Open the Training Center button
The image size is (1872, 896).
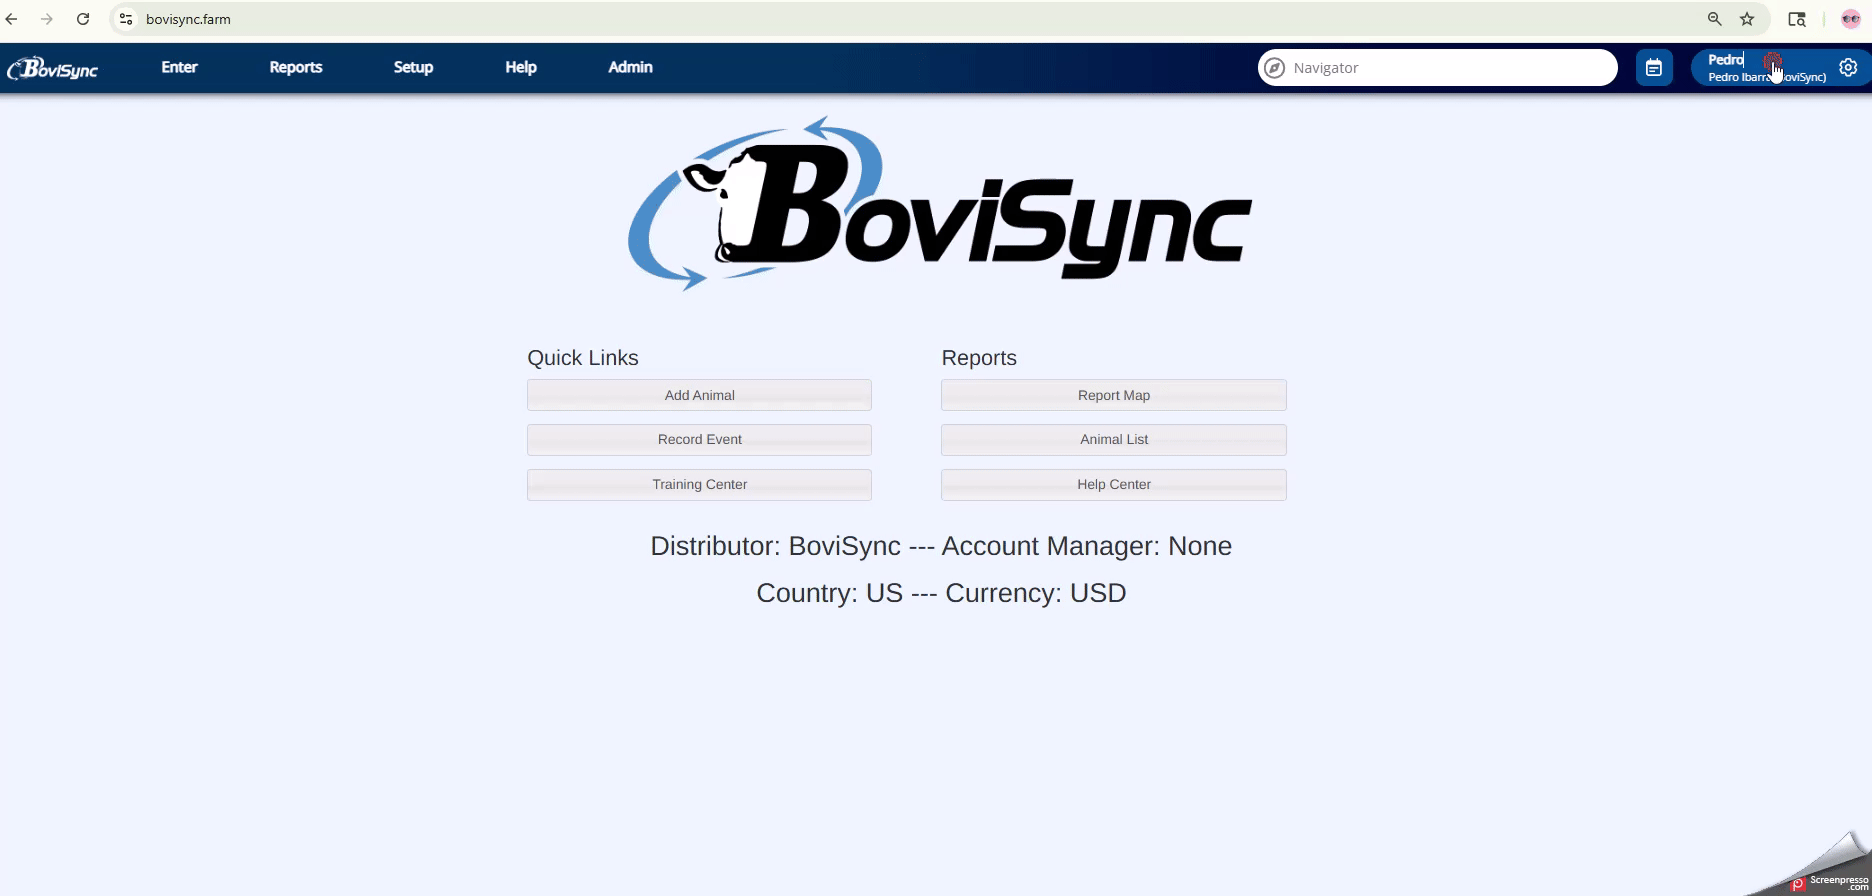point(699,485)
